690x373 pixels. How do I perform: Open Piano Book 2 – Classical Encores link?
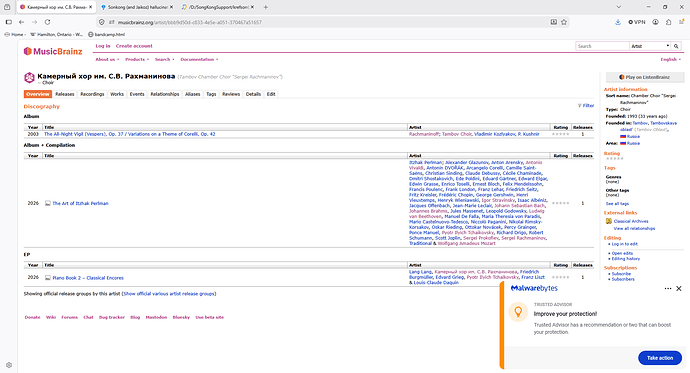click(88, 278)
